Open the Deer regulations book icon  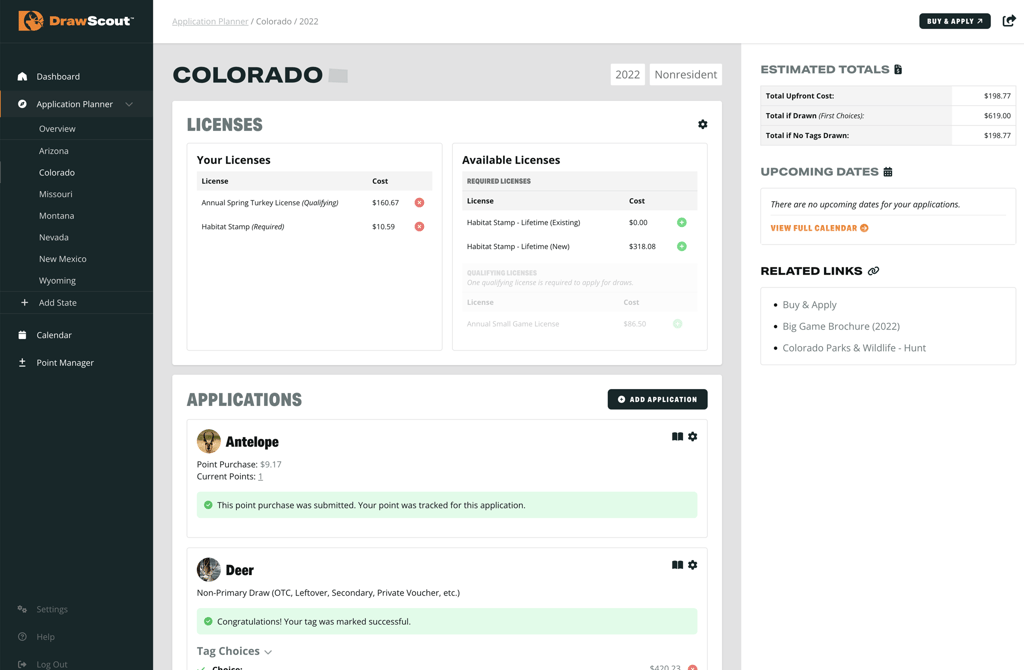(x=677, y=565)
